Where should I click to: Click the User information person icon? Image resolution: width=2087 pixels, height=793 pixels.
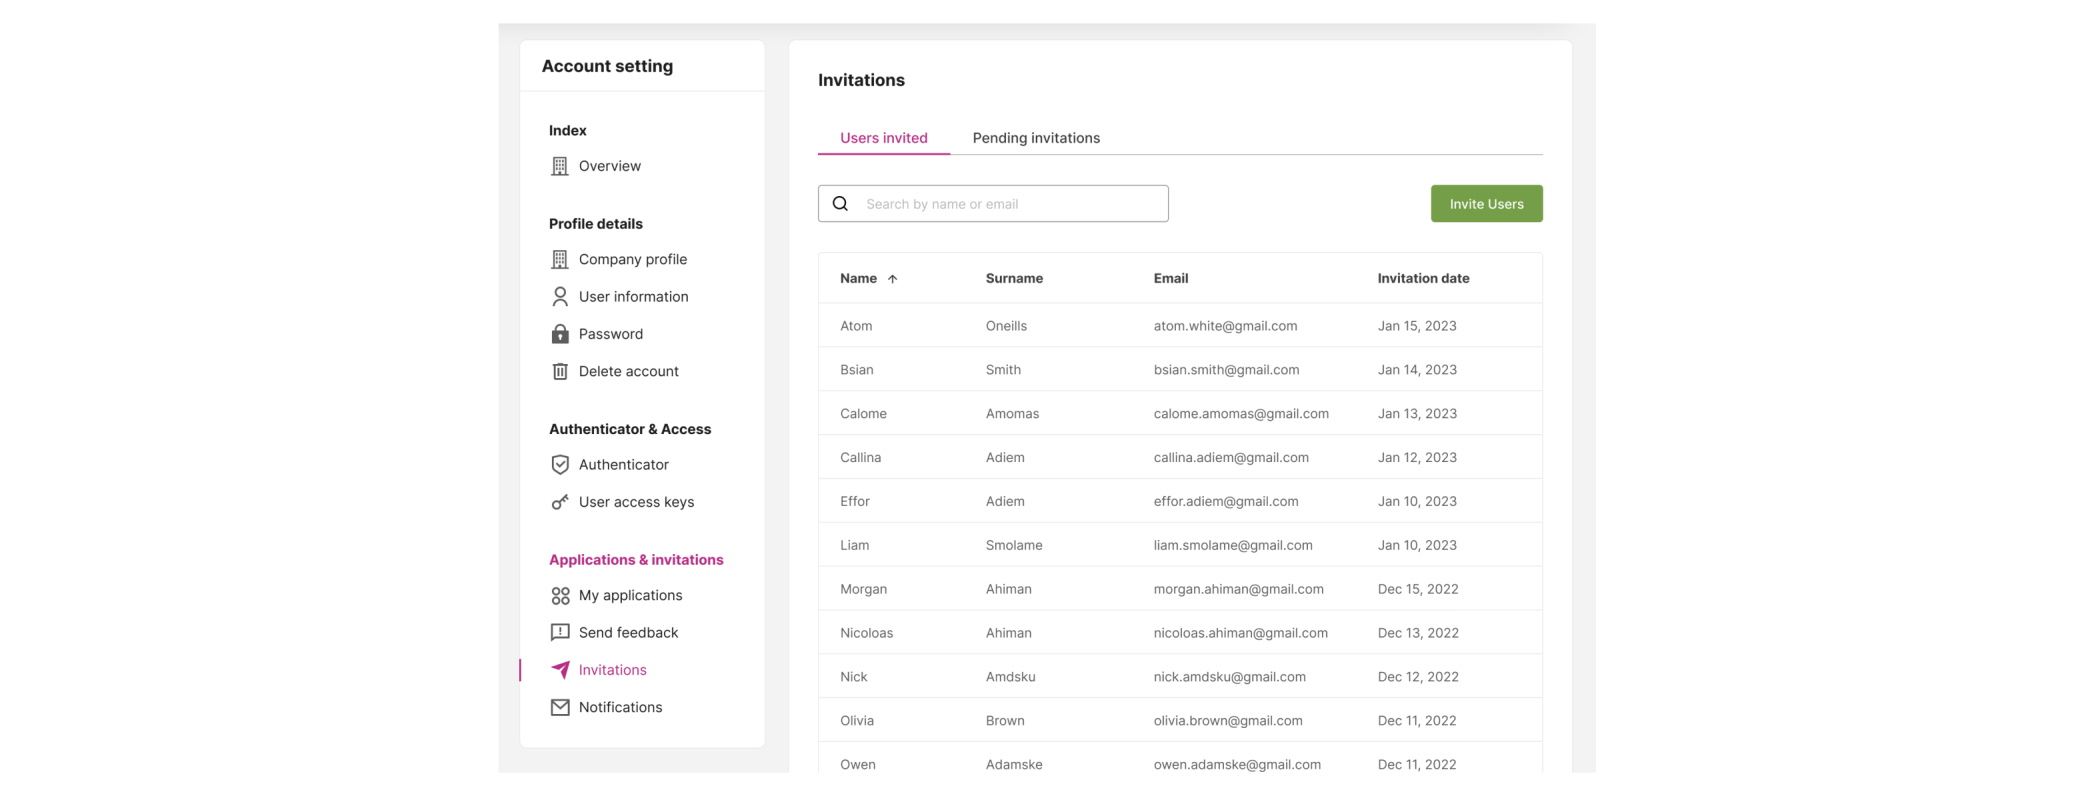point(559,297)
